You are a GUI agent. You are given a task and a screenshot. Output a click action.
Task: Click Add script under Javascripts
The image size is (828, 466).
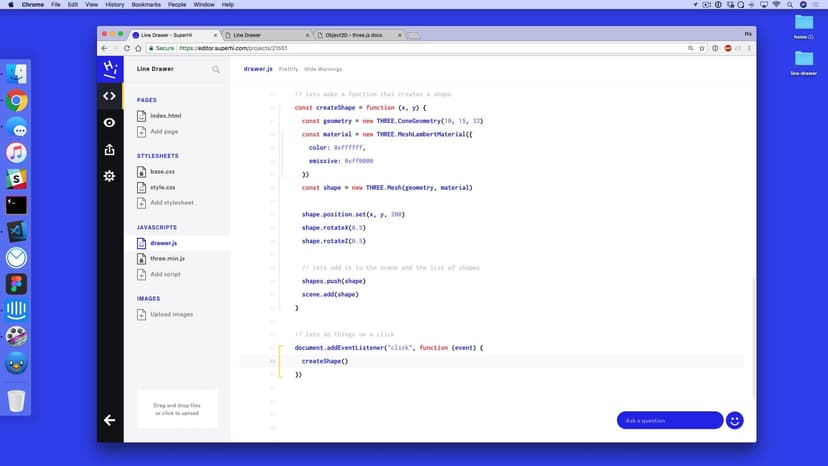165,274
